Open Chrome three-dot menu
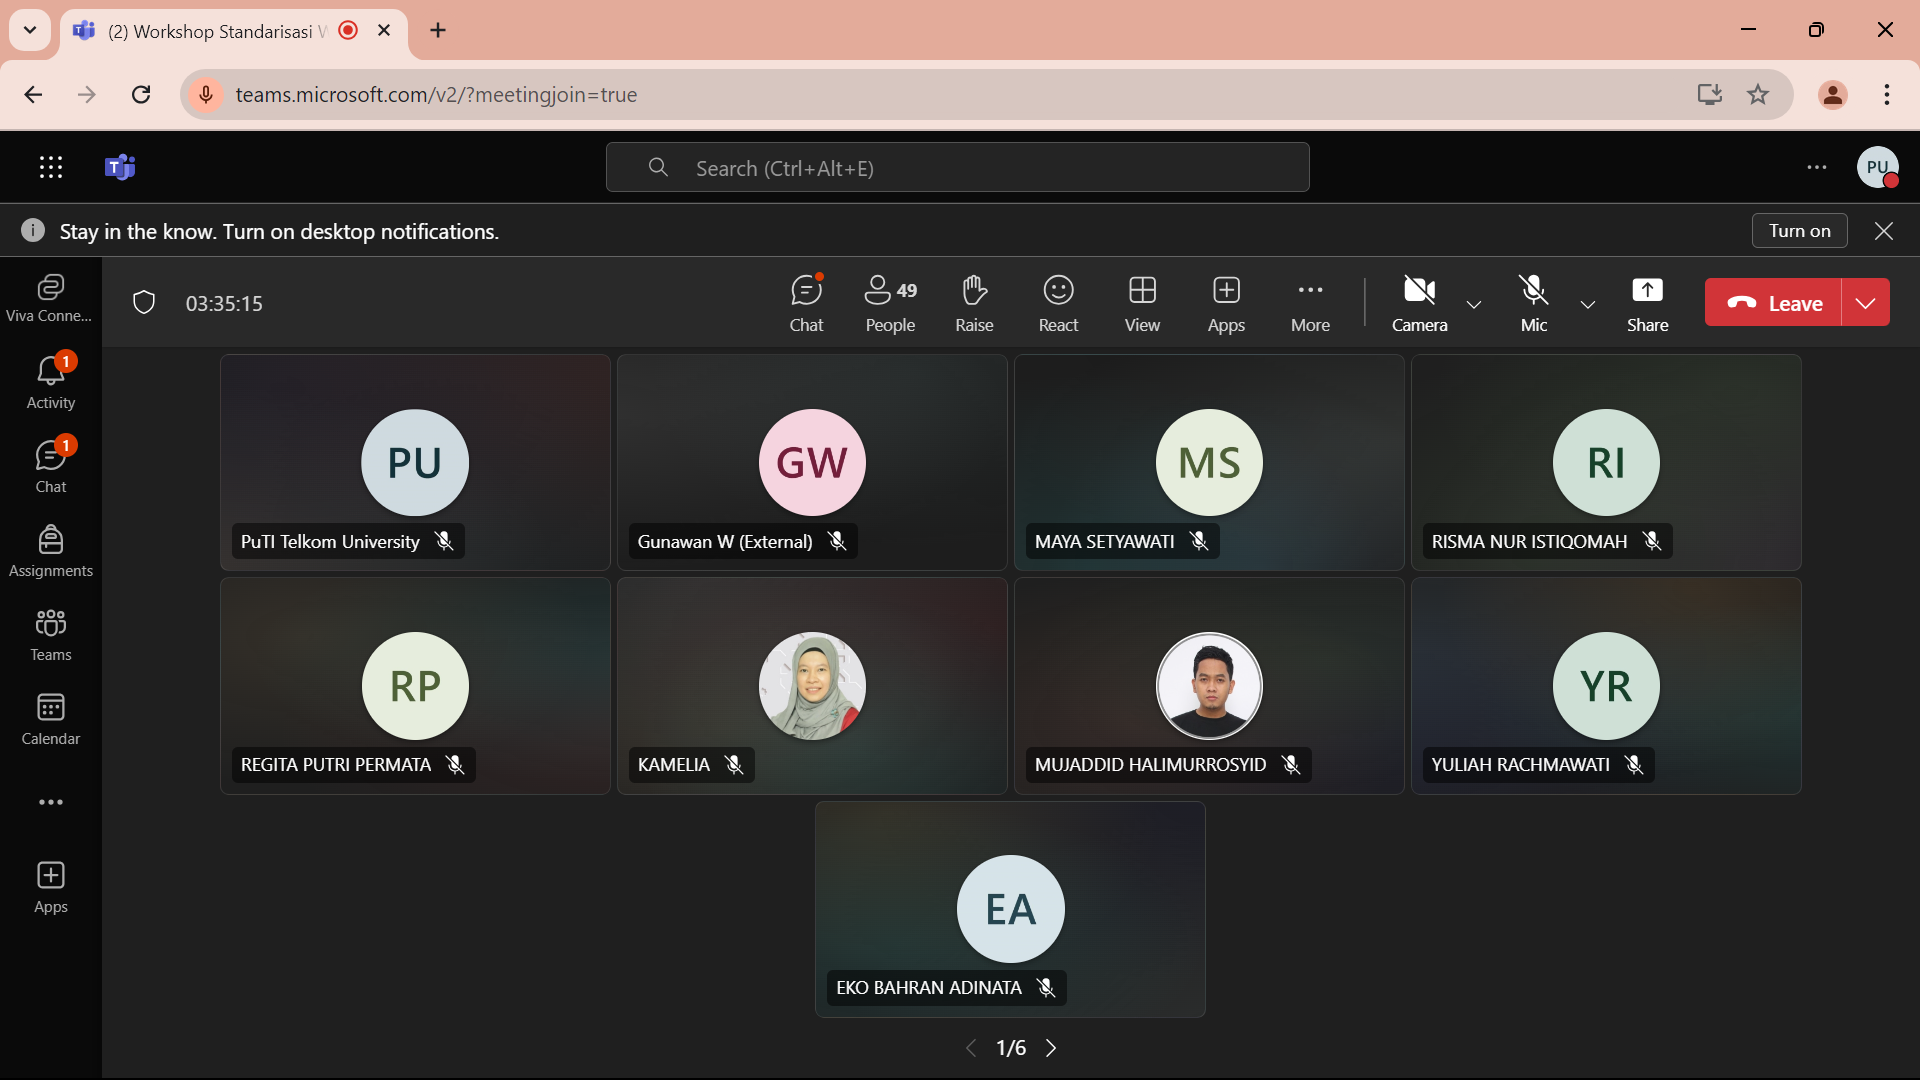Viewport: 1920px width, 1080px height. click(1887, 94)
